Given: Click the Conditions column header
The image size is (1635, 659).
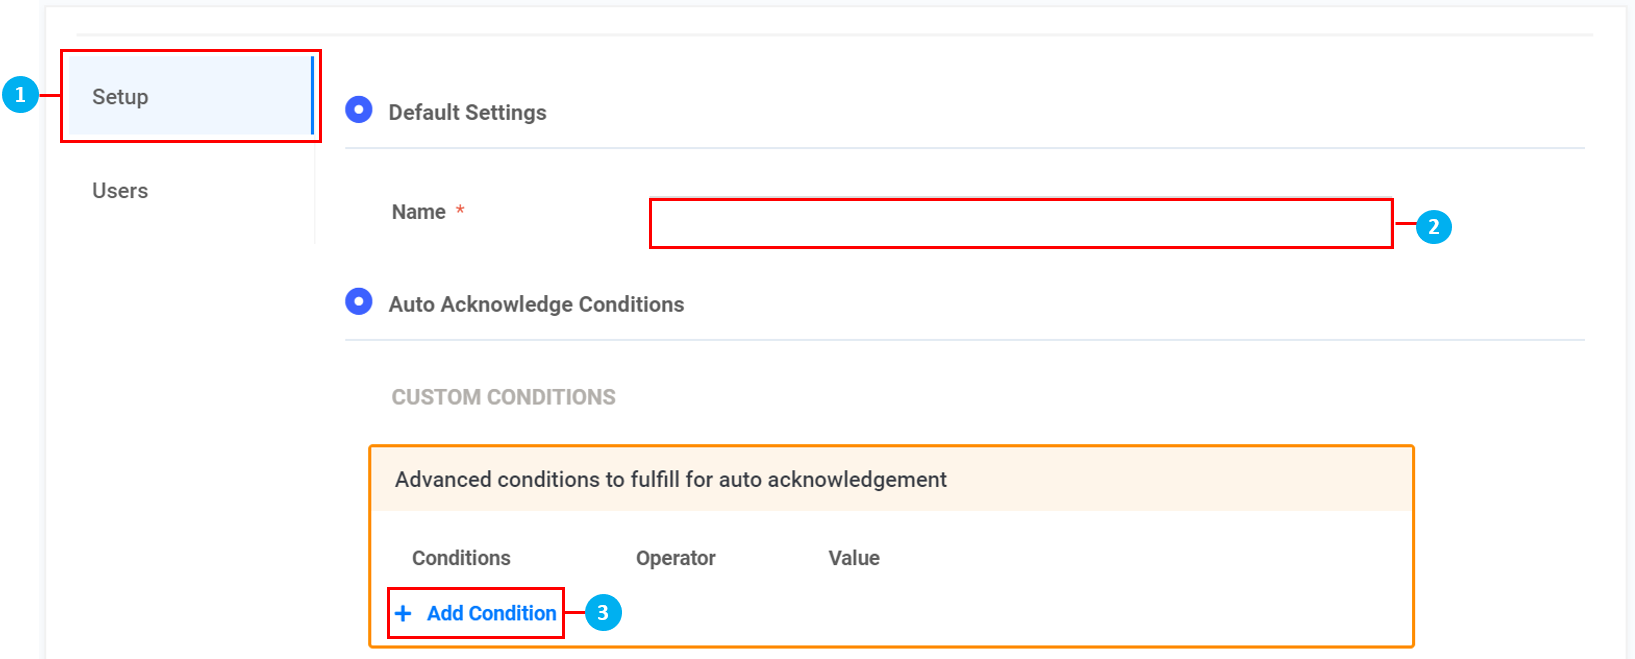Looking at the screenshot, I should tap(461, 558).
